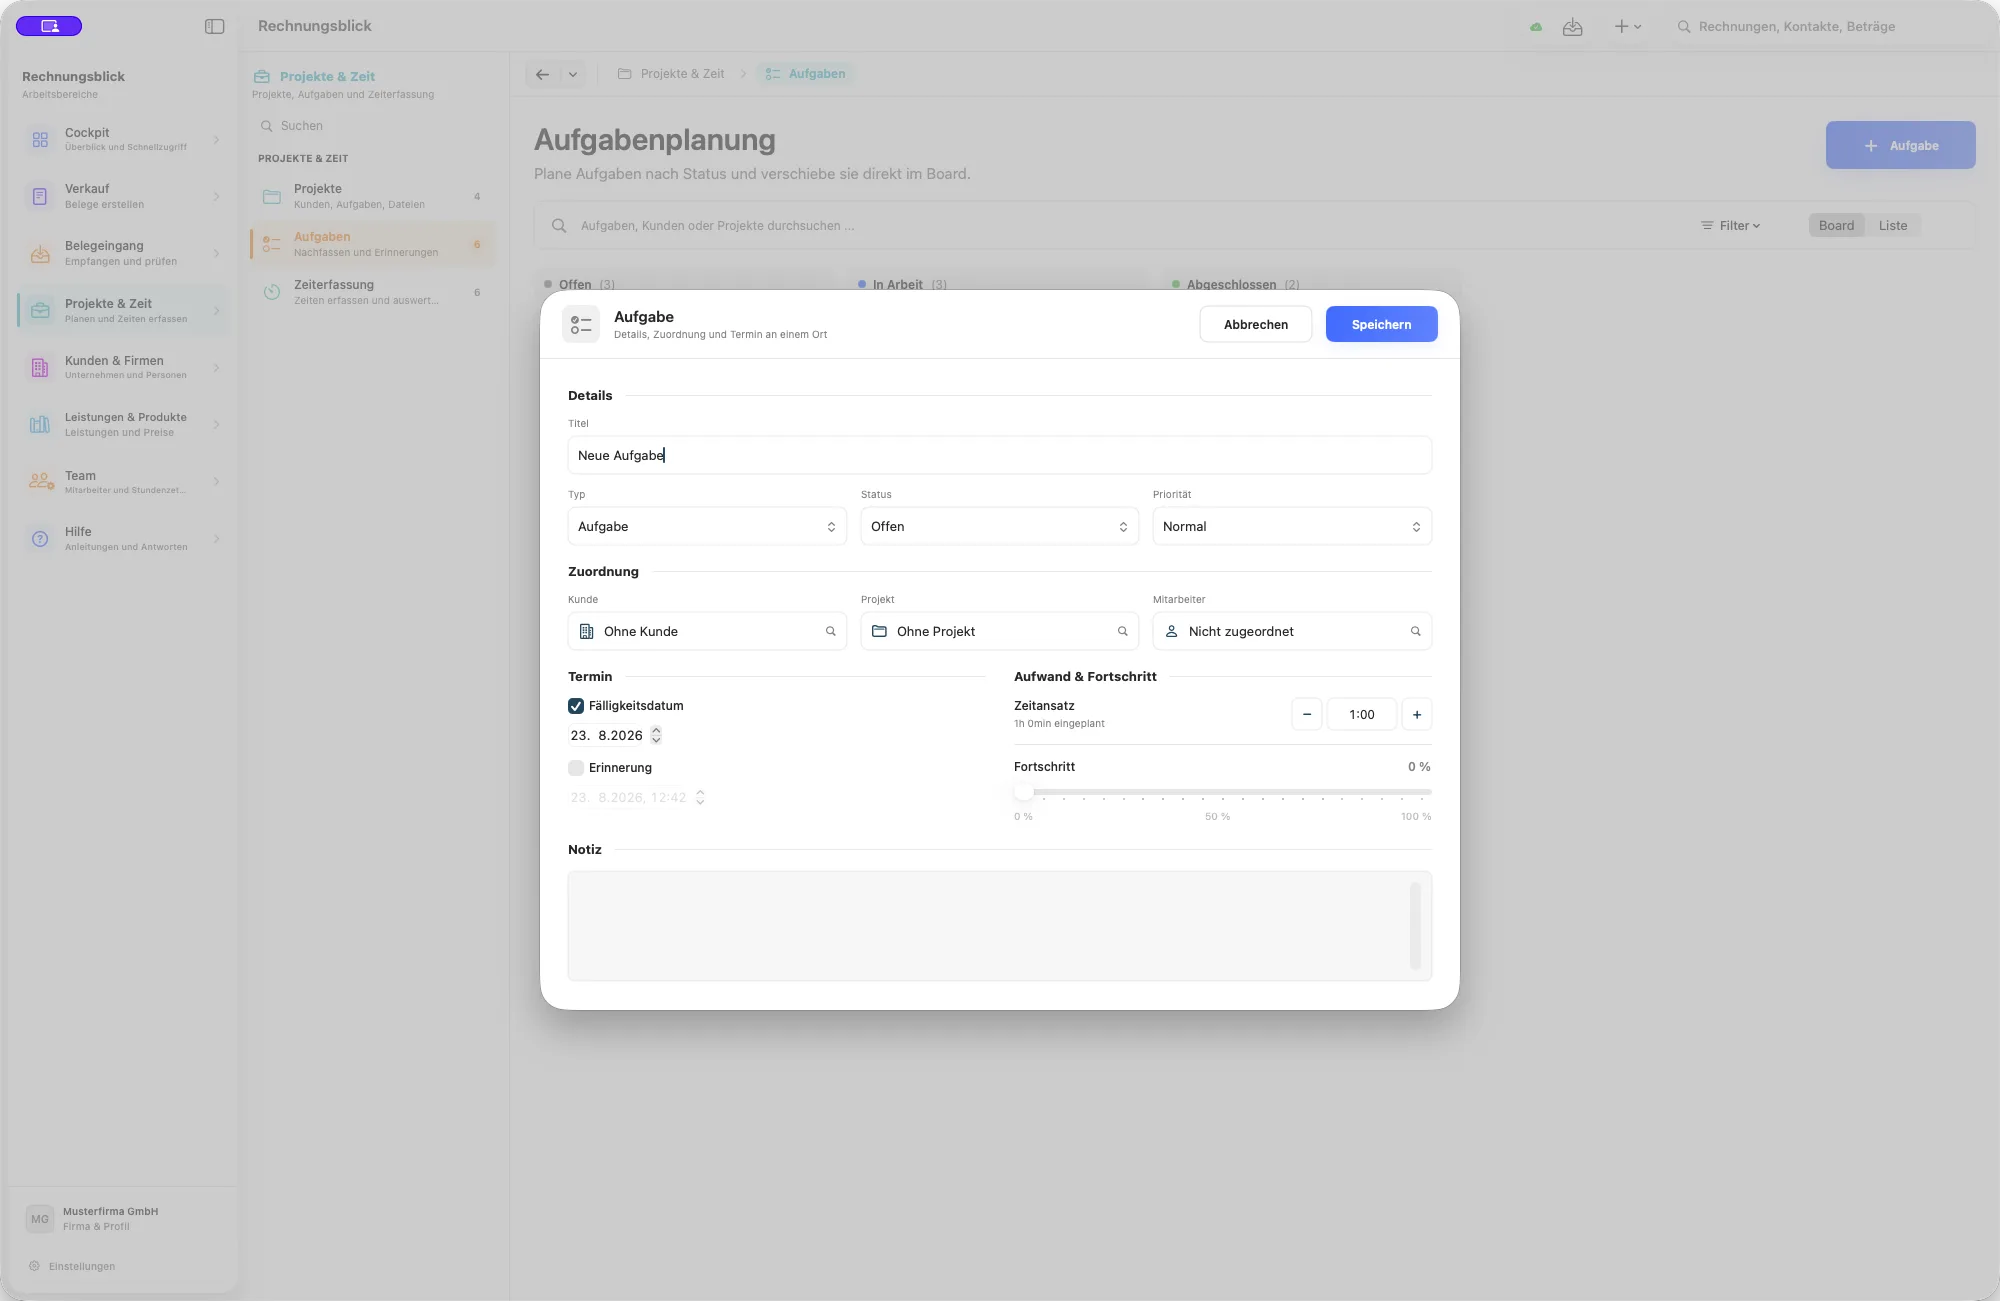Click search icon in Kunde field
2000x1301 pixels.
coord(830,631)
